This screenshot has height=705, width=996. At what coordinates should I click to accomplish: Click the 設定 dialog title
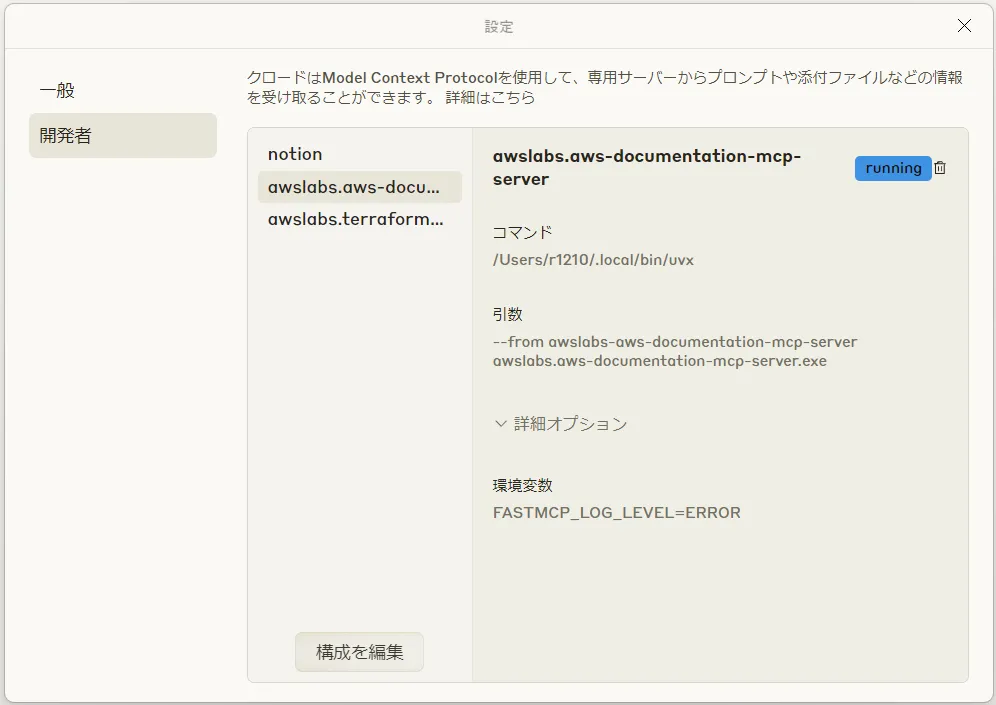499,27
